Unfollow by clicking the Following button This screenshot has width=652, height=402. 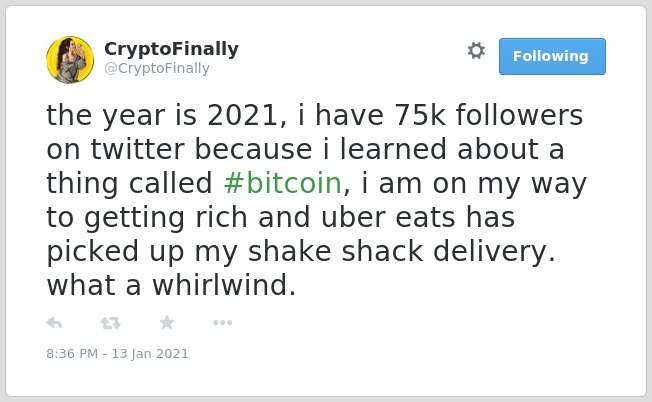click(552, 57)
